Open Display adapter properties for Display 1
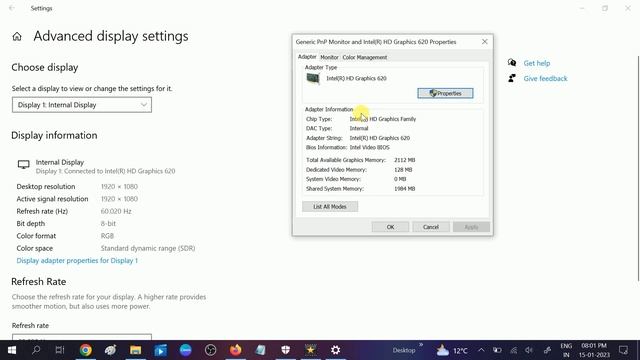640x360 pixels. [x=77, y=260]
